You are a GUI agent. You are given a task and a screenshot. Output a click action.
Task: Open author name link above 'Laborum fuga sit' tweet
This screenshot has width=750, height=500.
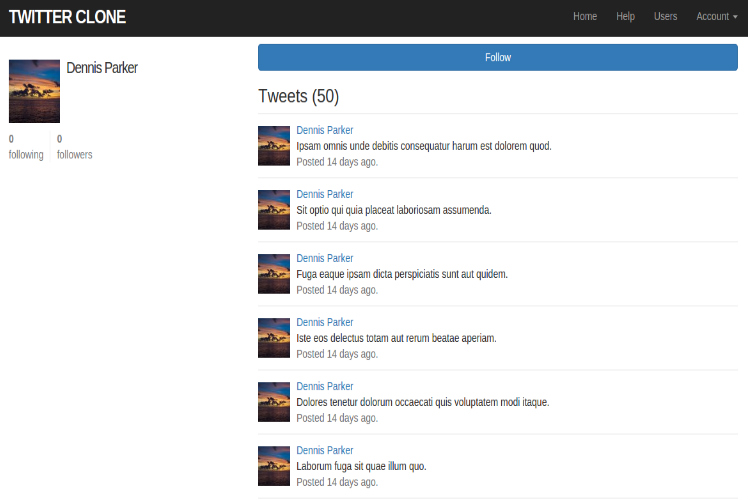[324, 450]
